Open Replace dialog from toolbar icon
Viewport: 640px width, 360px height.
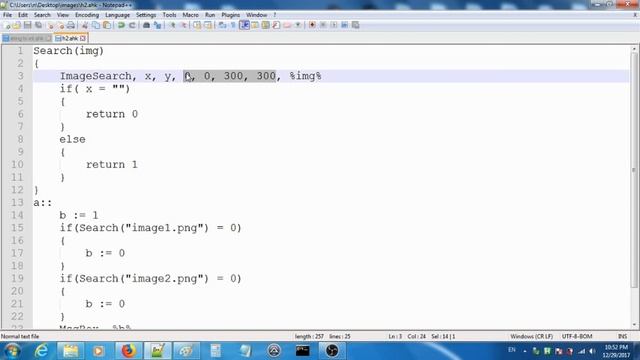point(157,25)
